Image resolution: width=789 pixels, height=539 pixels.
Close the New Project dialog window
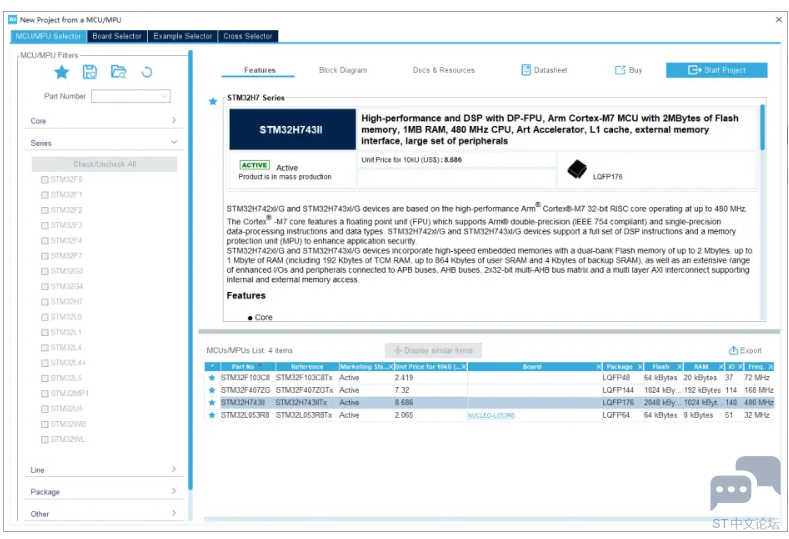(778, 20)
